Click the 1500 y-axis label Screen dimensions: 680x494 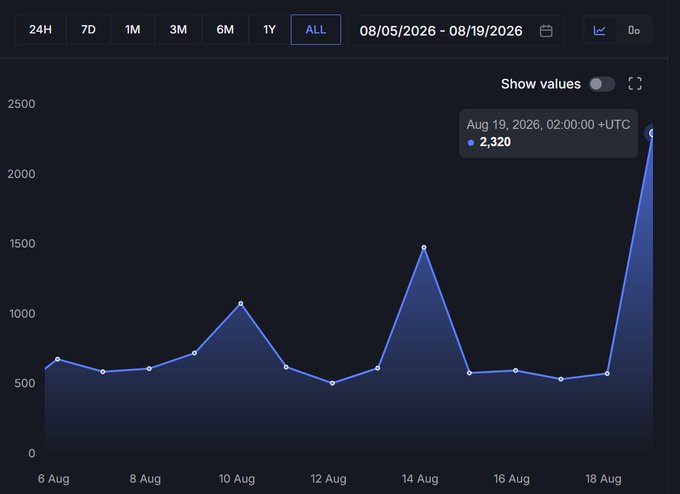(22, 244)
